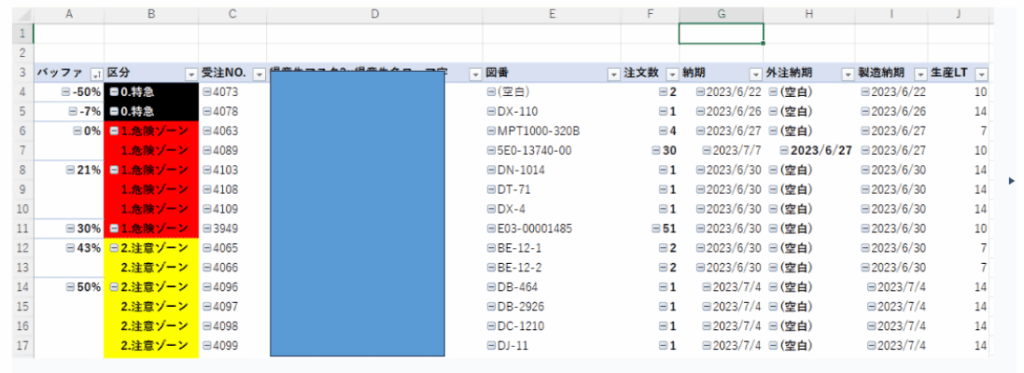Select the cell with order 4108
The image size is (1024, 373).
pyautogui.click(x=232, y=189)
